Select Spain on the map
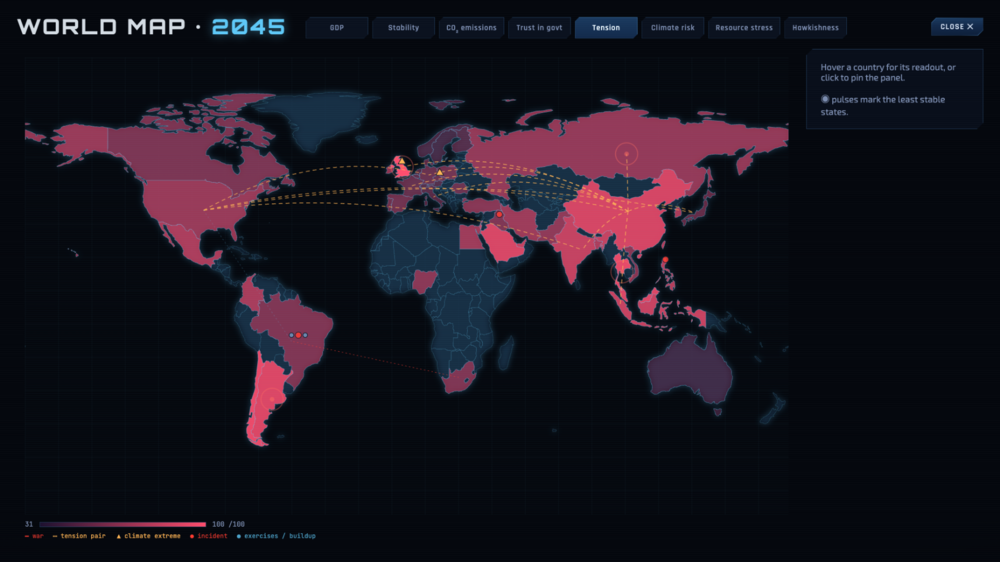The width and height of the screenshot is (1000, 562). tap(399, 203)
